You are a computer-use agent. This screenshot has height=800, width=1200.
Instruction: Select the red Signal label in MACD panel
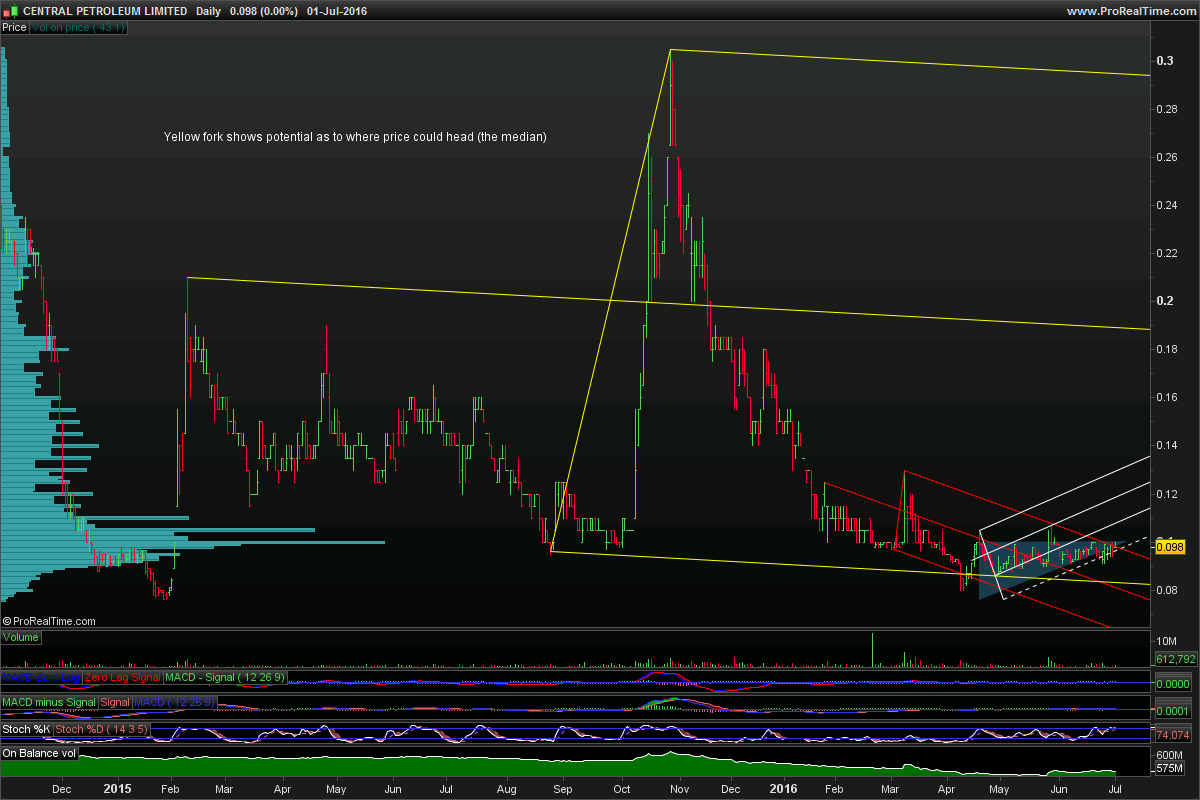[115, 703]
